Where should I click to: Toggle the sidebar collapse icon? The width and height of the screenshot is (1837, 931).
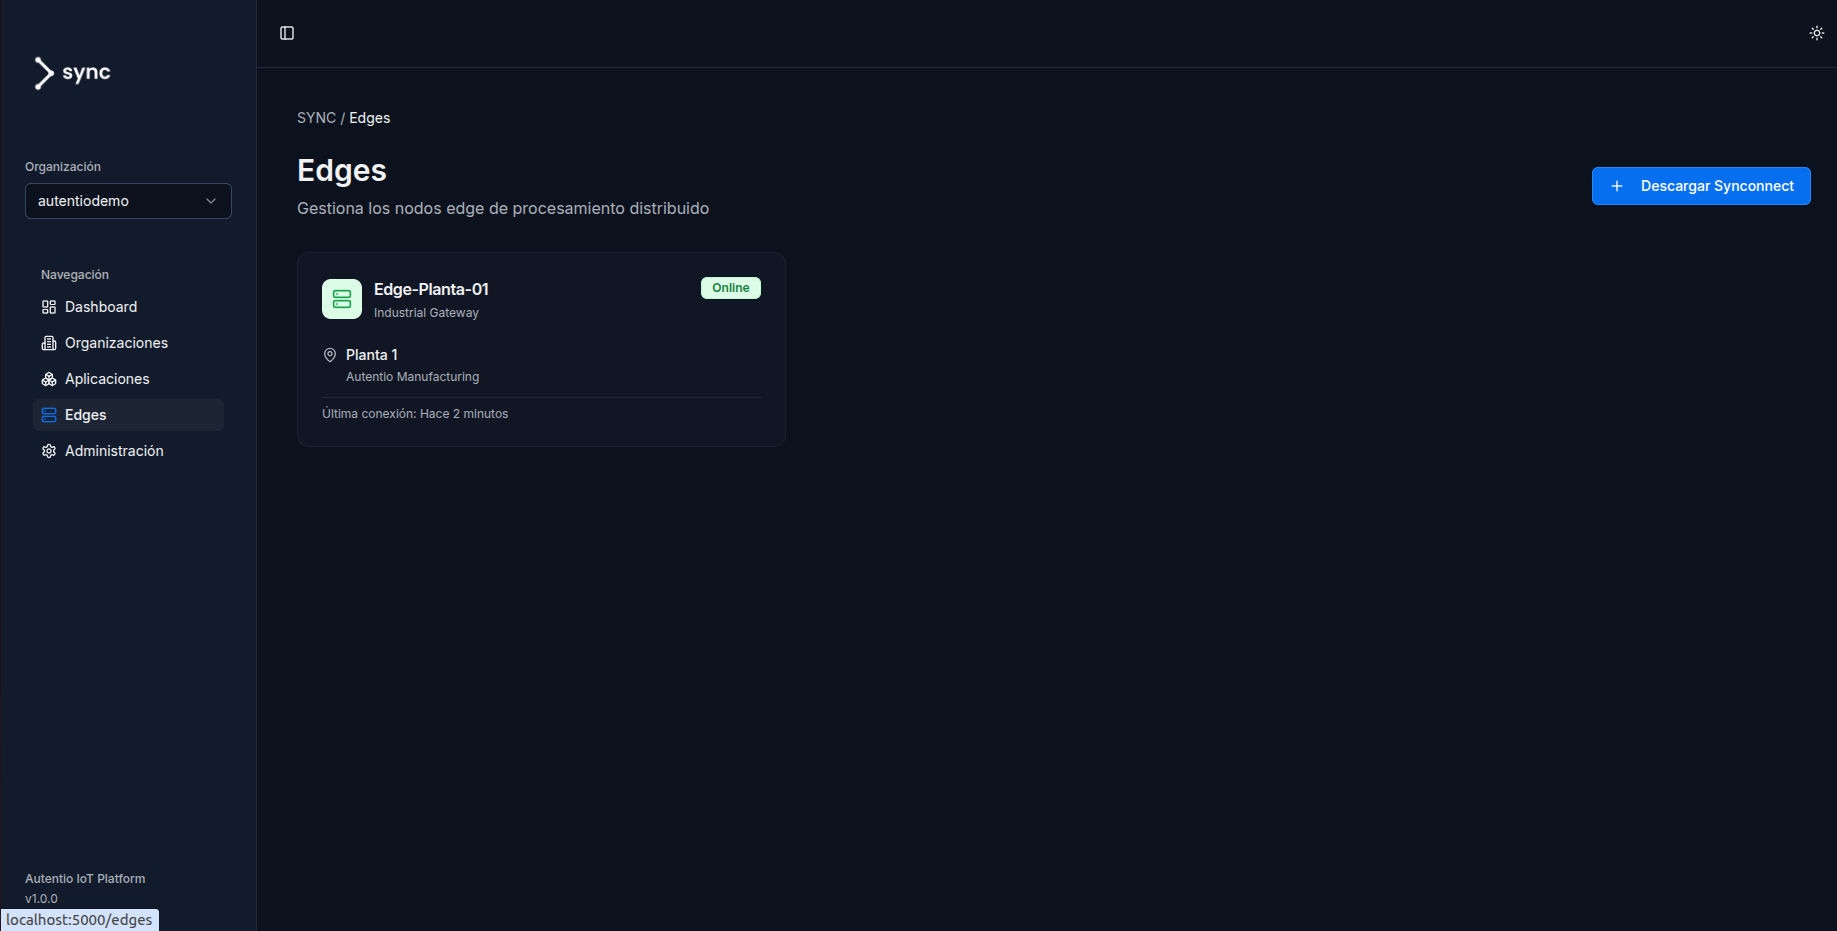287,33
